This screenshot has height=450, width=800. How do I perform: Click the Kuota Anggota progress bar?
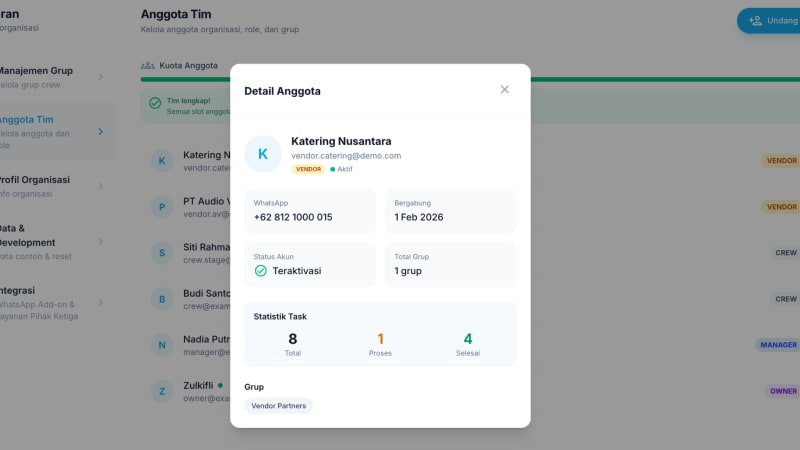(470, 80)
